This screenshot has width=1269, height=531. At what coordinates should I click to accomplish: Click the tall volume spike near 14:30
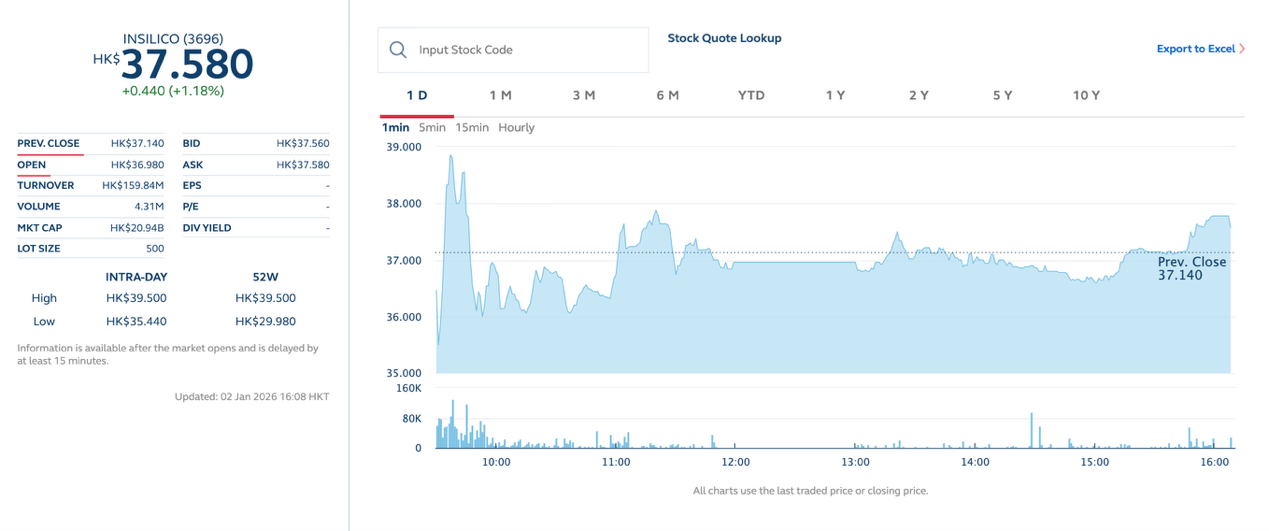click(x=1030, y=430)
